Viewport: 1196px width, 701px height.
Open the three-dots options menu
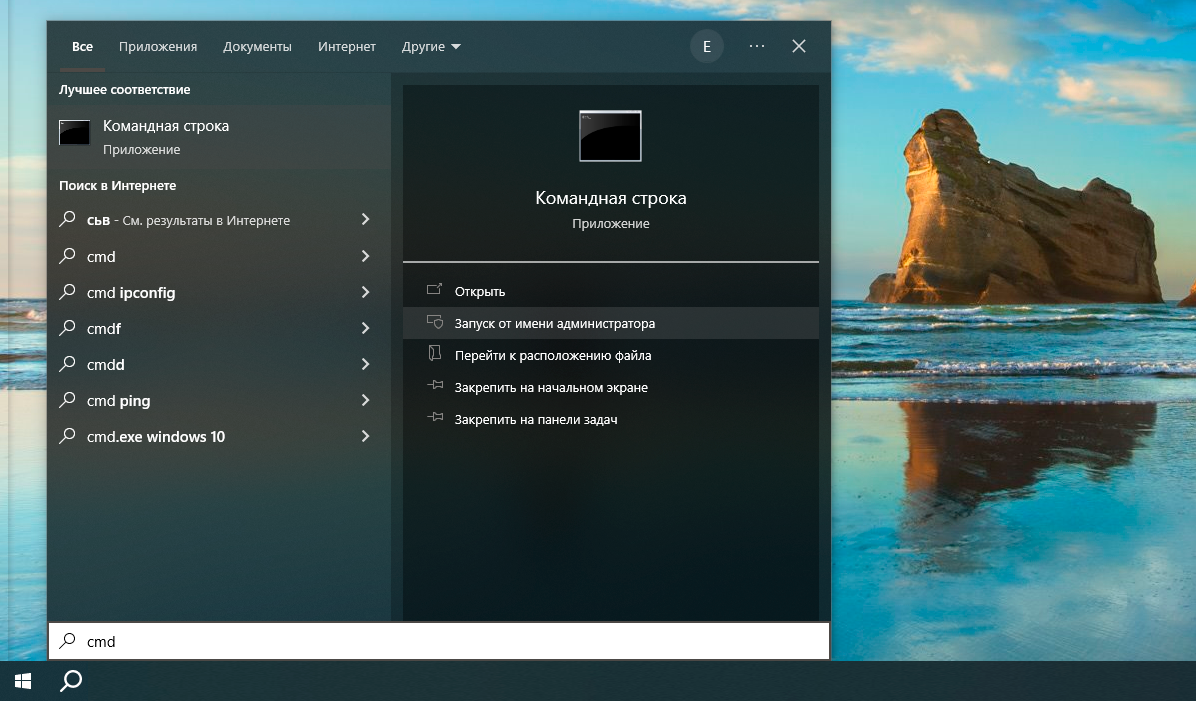click(757, 46)
